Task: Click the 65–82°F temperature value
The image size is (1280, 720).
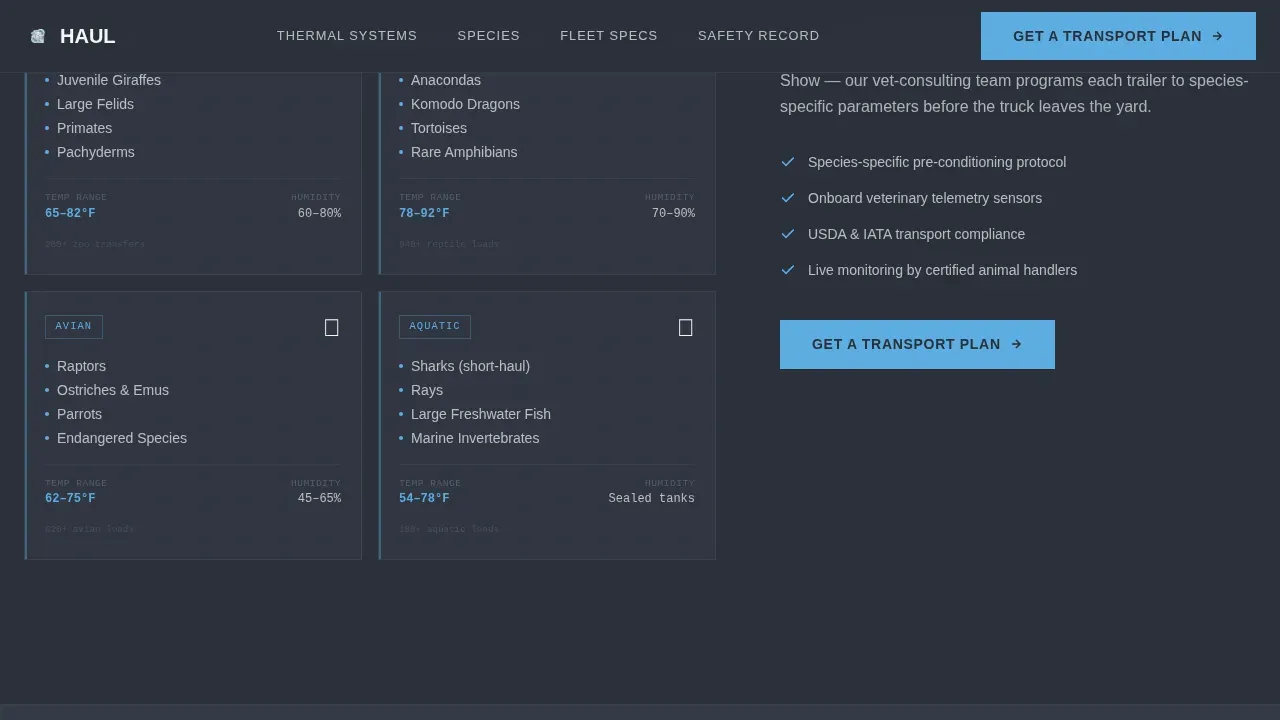Action: [70, 214]
